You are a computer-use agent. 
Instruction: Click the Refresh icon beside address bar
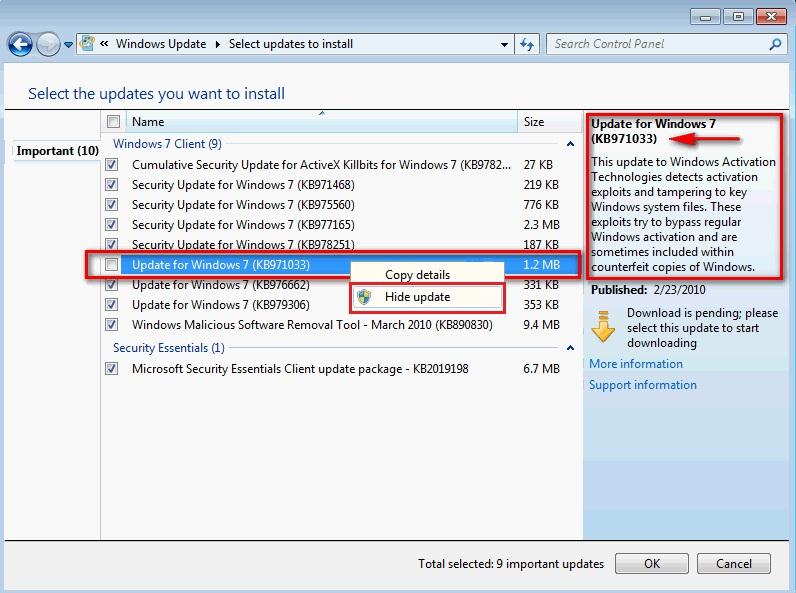click(x=527, y=44)
